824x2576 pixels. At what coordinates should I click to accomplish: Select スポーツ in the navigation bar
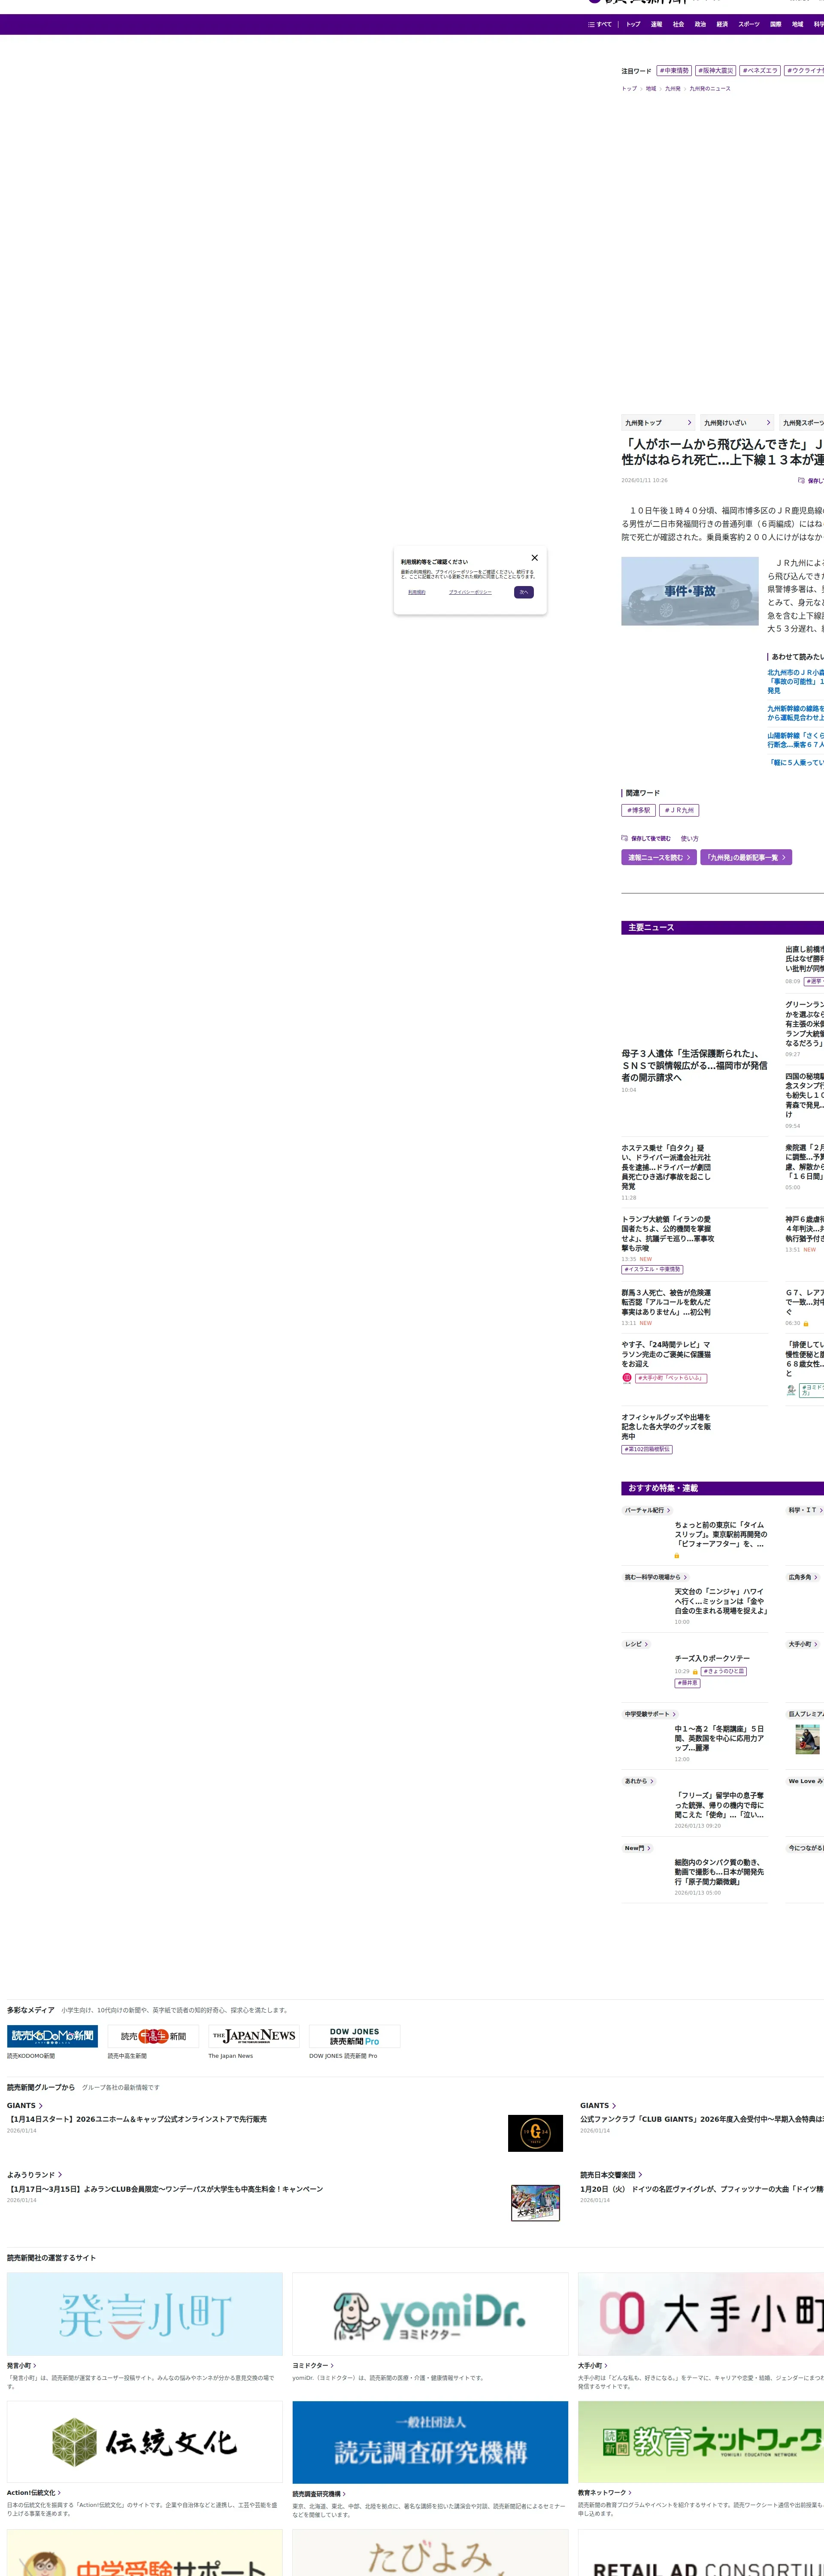pyautogui.click(x=749, y=24)
